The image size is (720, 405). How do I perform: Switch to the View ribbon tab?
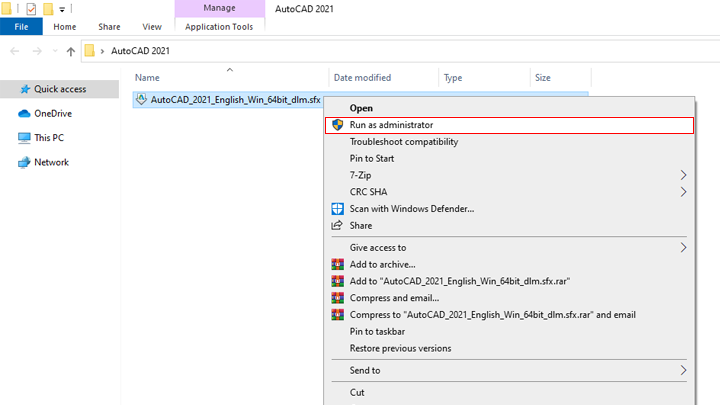(x=152, y=27)
